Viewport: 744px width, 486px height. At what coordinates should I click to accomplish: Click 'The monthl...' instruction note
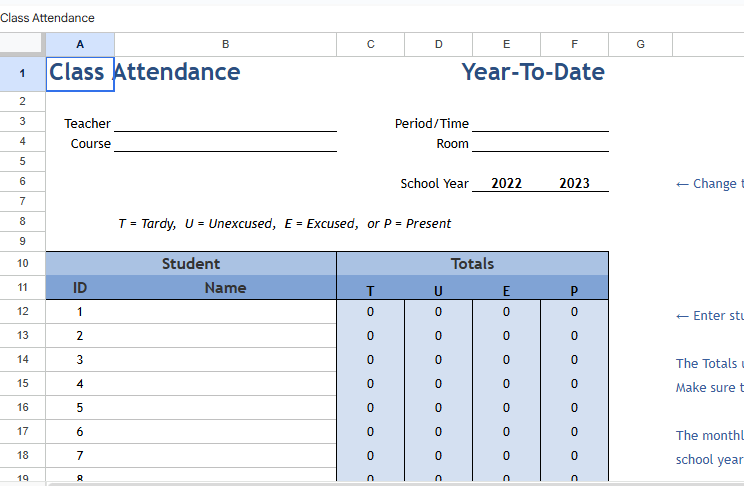click(709, 435)
